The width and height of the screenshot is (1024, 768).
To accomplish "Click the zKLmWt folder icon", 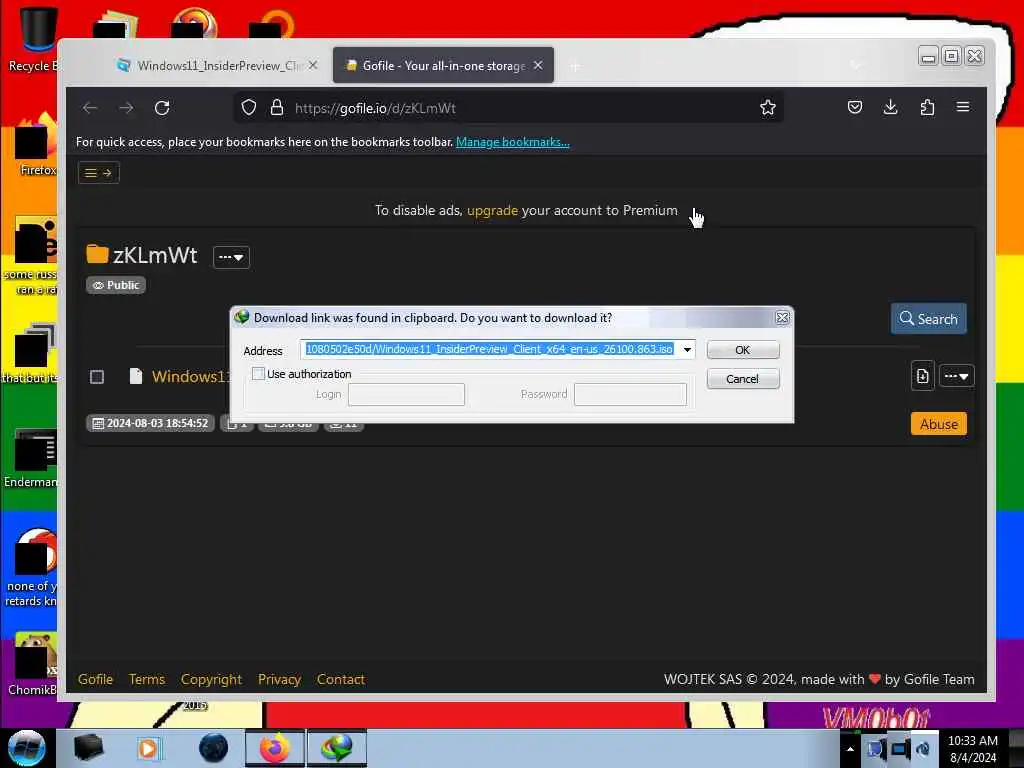I will [x=97, y=254].
